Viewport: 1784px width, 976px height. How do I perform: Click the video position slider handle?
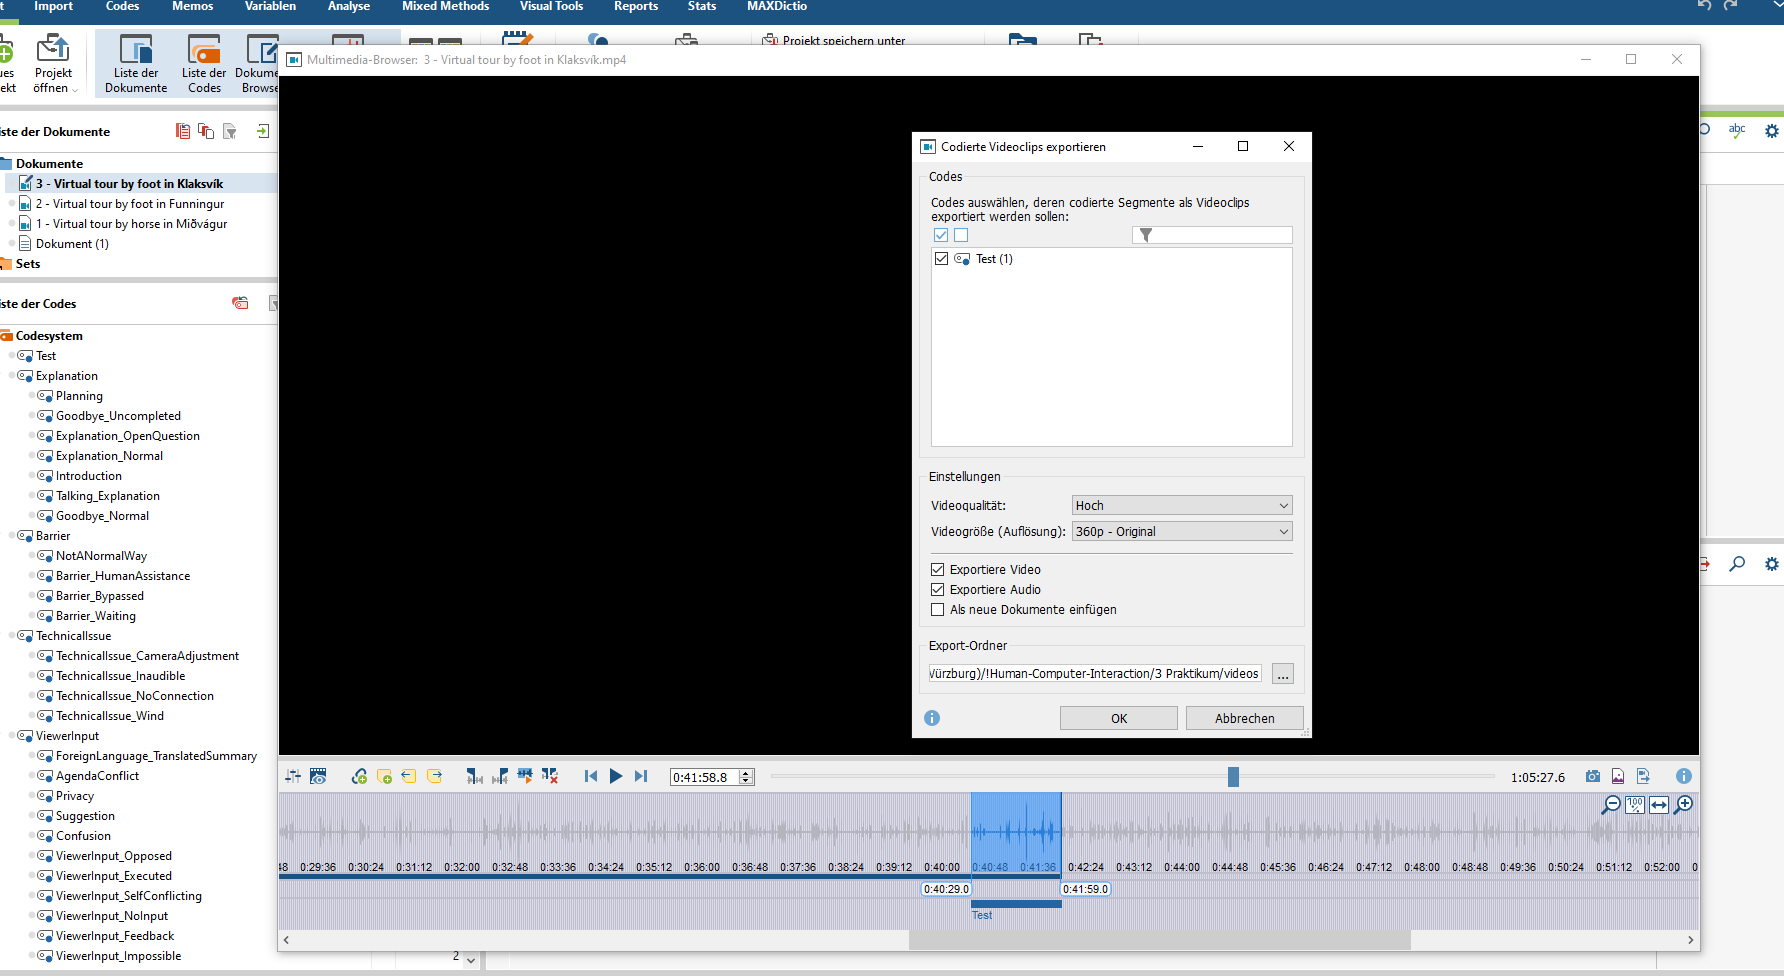1233,776
